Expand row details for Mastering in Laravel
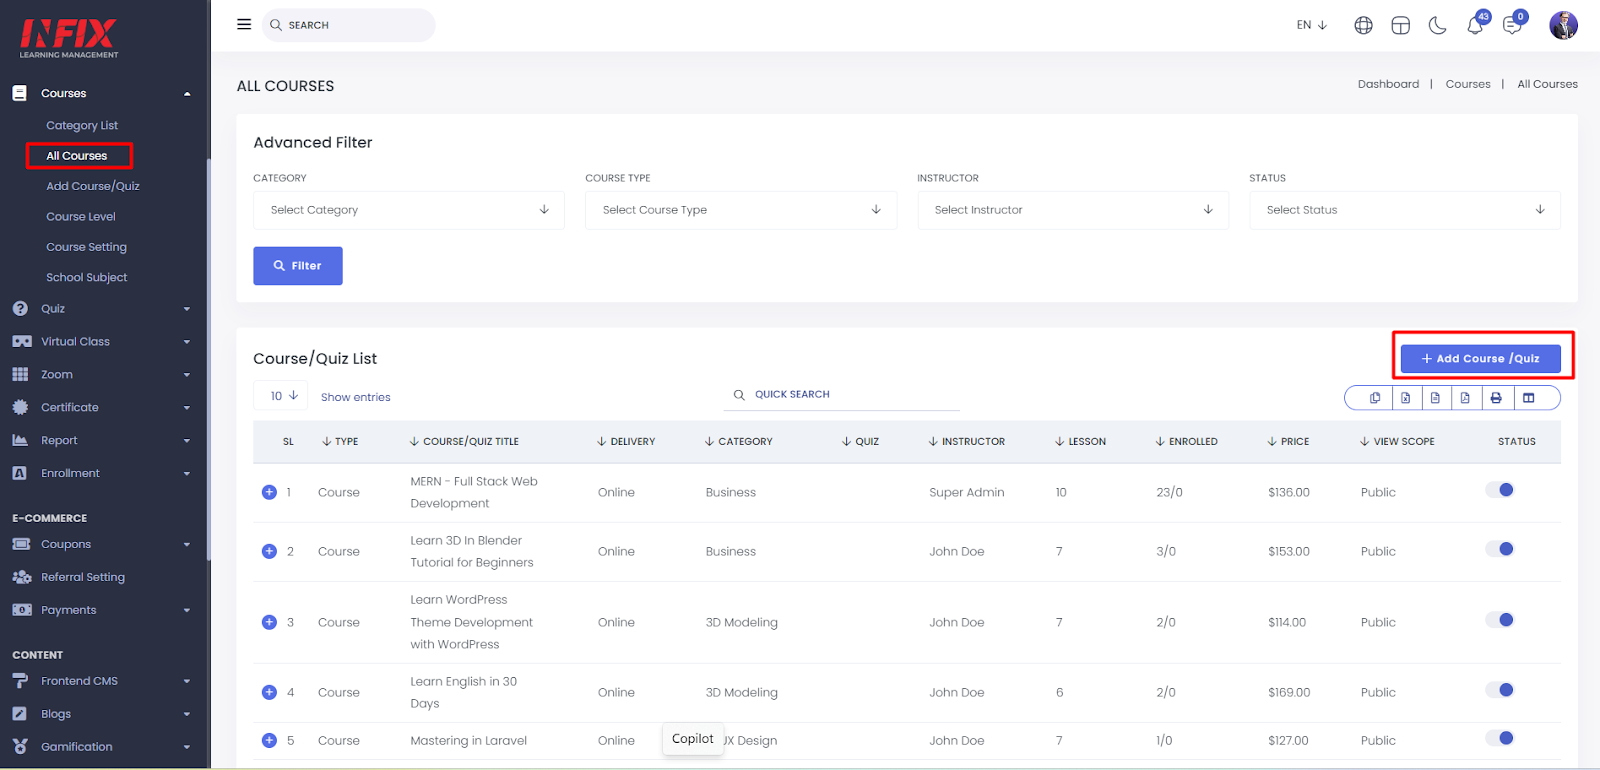 pos(269,740)
